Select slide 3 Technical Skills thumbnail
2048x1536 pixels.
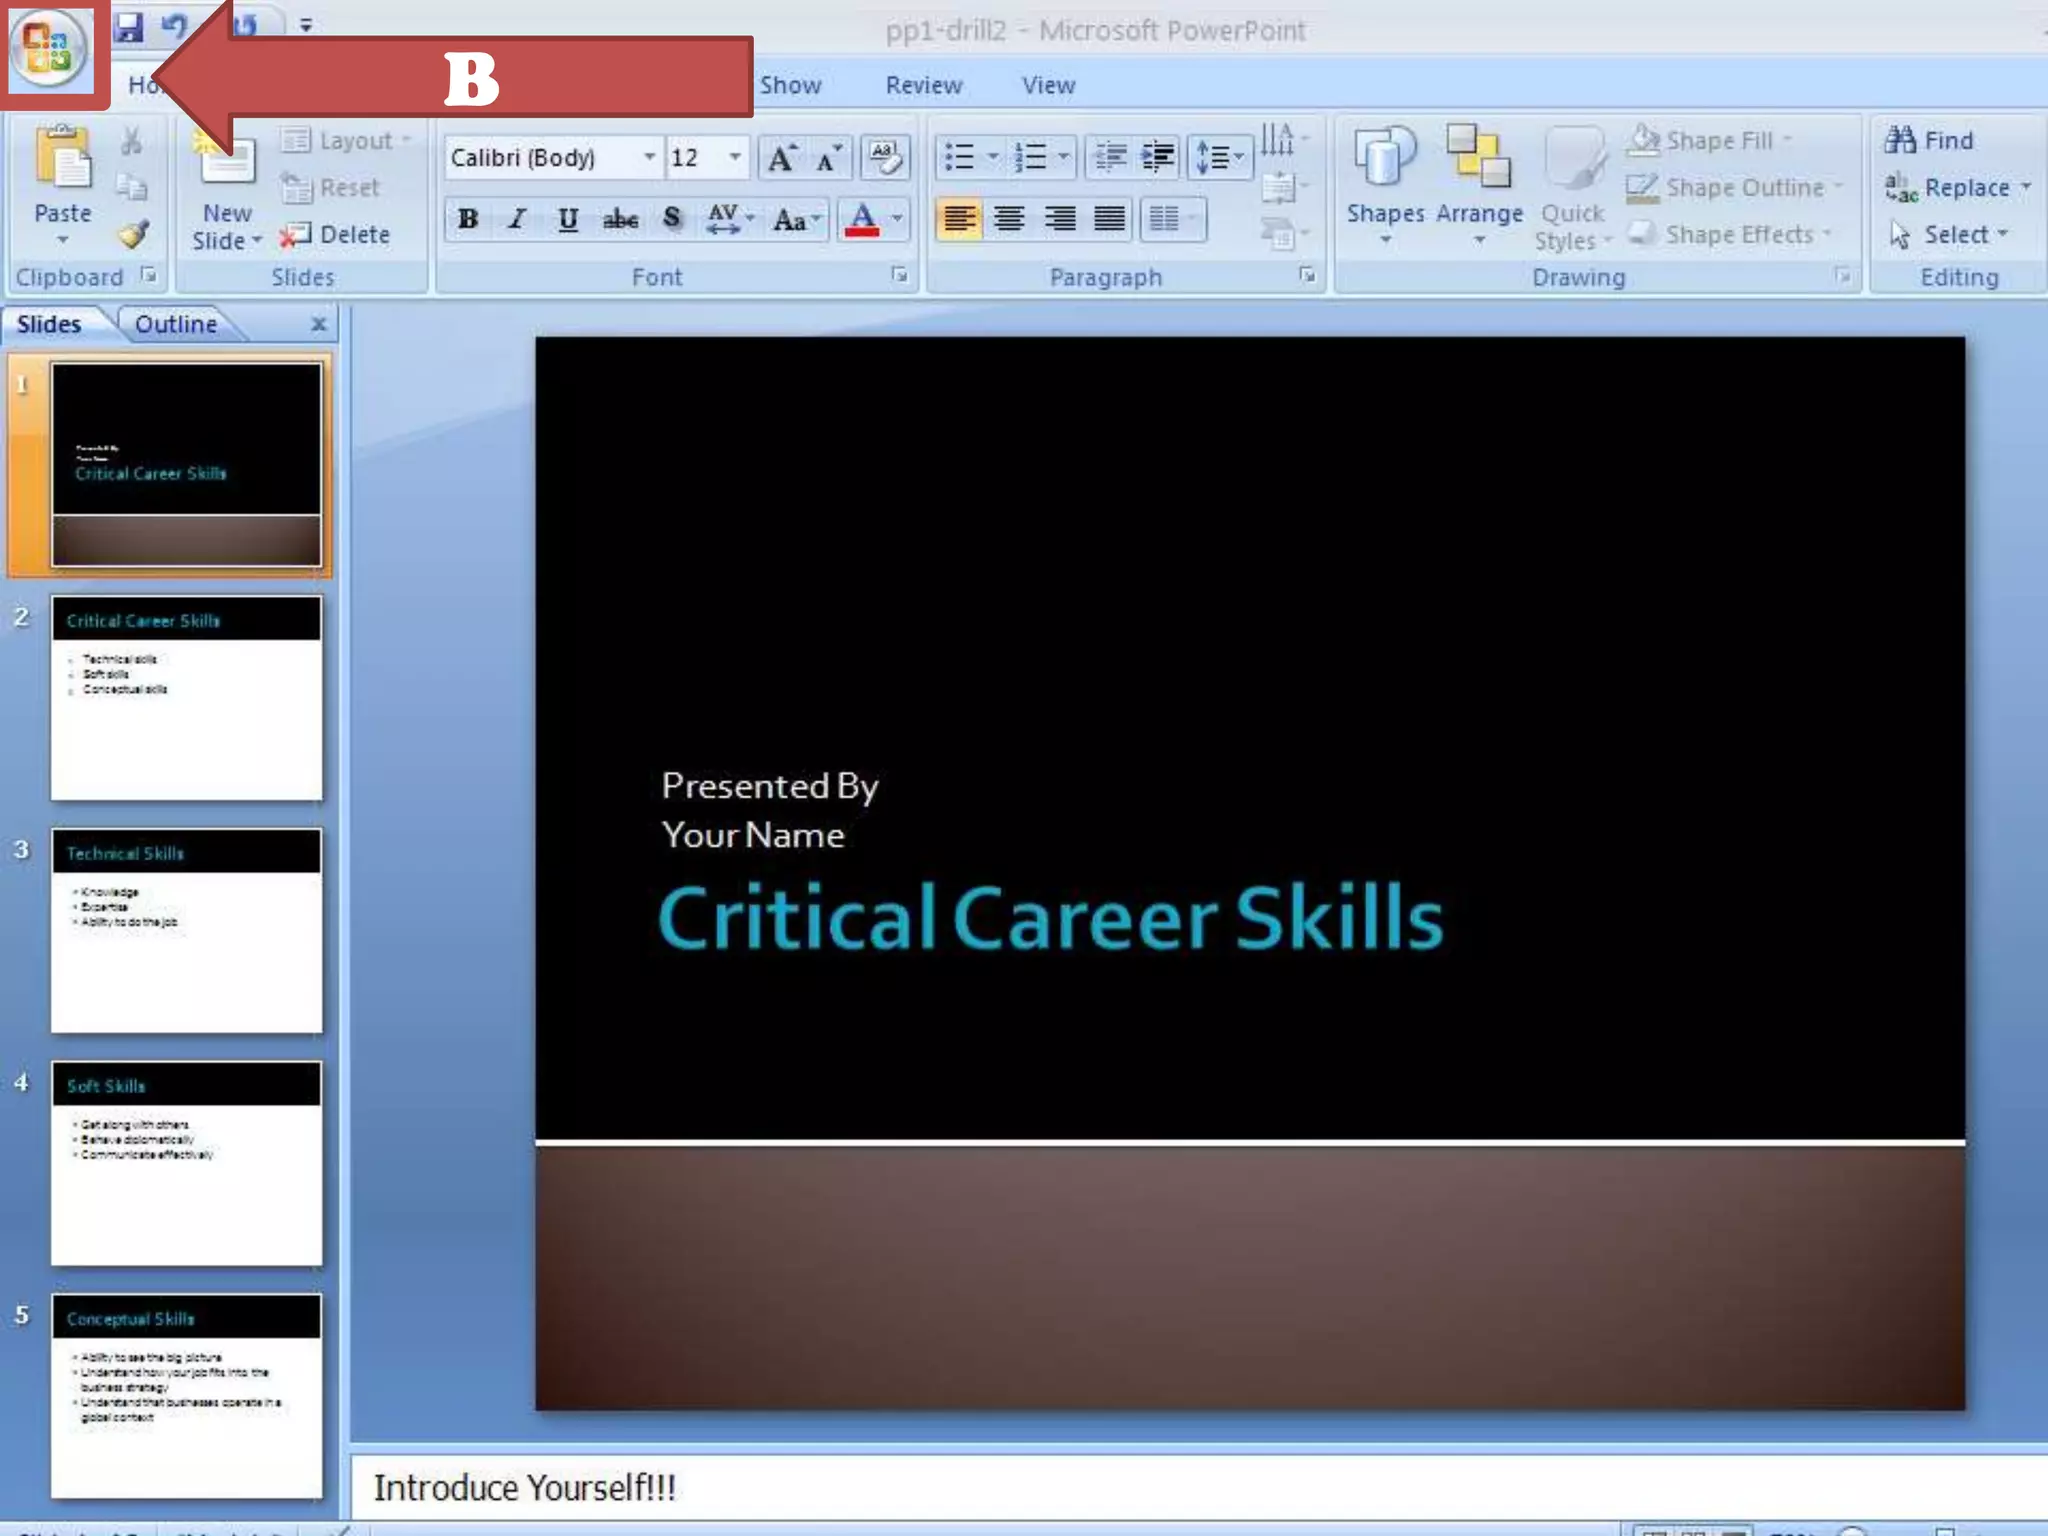(x=187, y=930)
